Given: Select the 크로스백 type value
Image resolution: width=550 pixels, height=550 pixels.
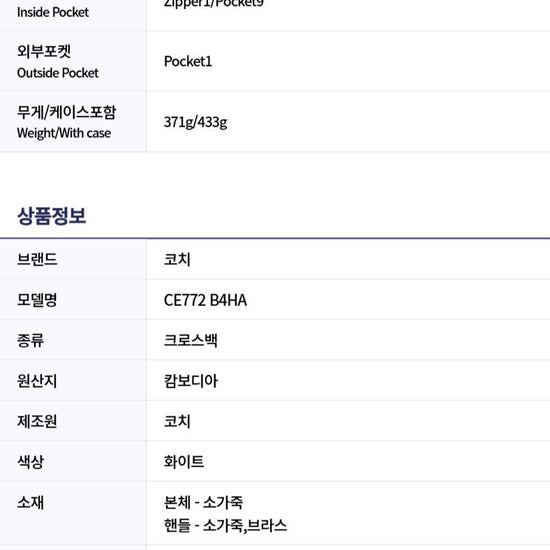Looking at the screenshot, I should coord(191,340).
